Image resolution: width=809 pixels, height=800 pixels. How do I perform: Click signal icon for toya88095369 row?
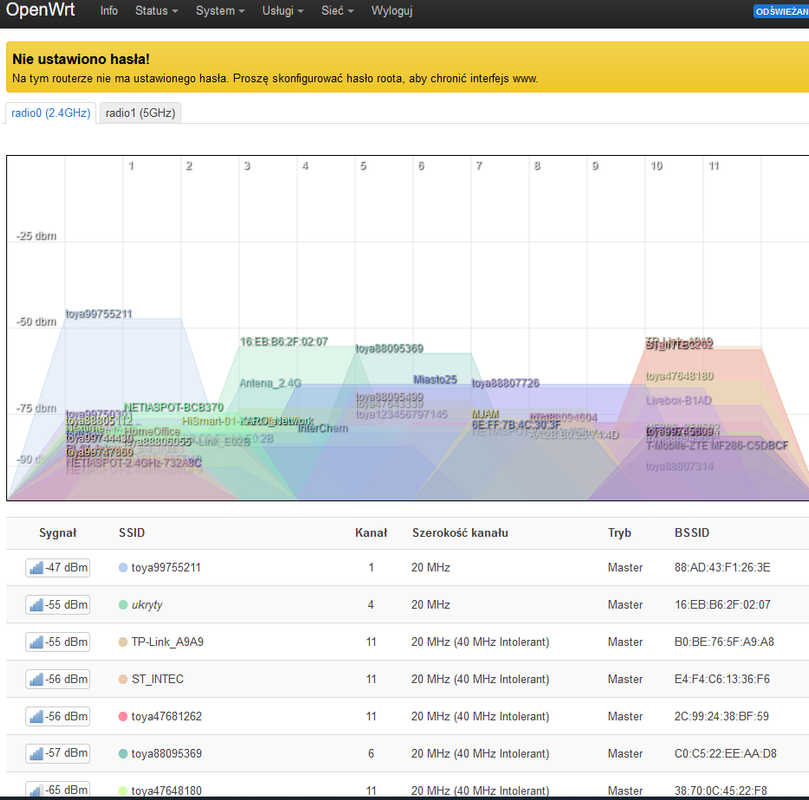point(37,754)
